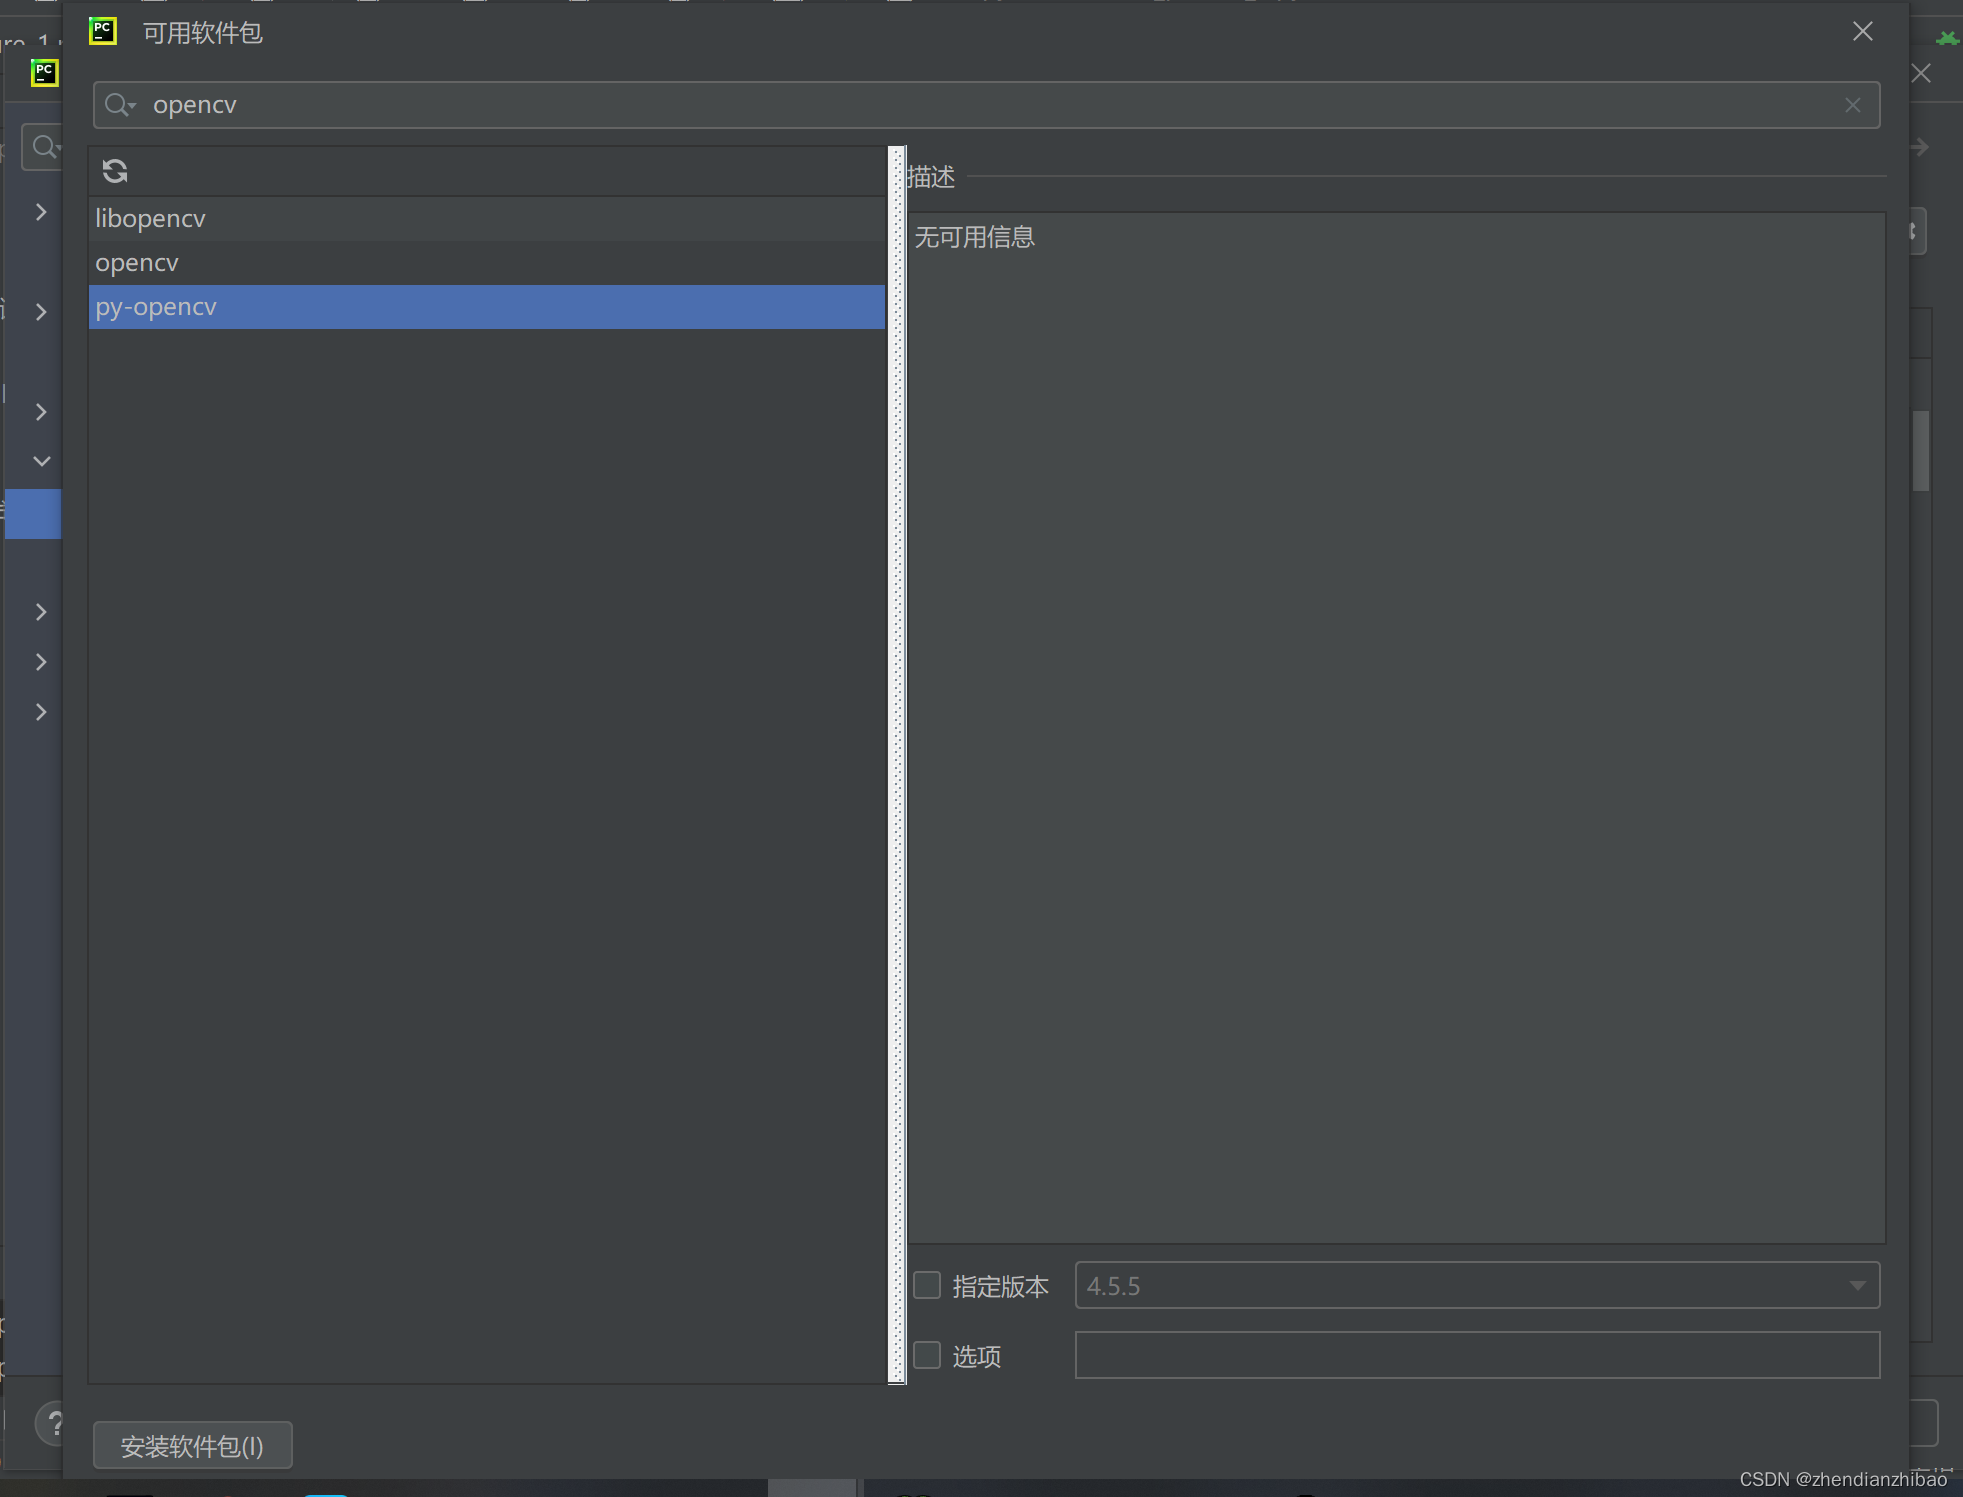
Task: Expand the first collapsed settings tree node
Action: click(41, 212)
